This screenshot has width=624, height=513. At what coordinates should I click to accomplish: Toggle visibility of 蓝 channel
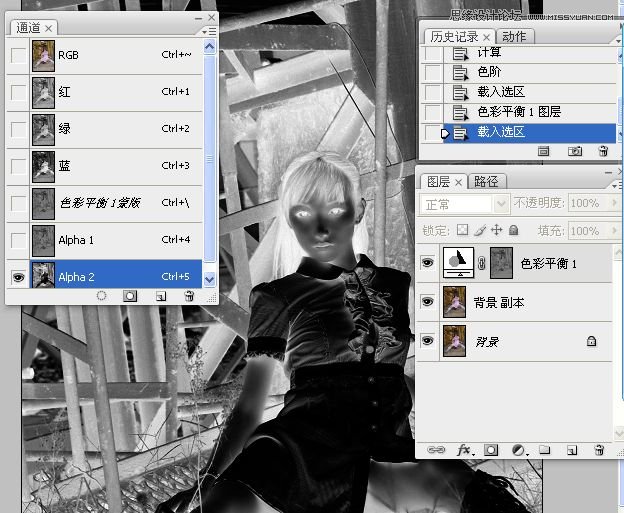pos(18,166)
